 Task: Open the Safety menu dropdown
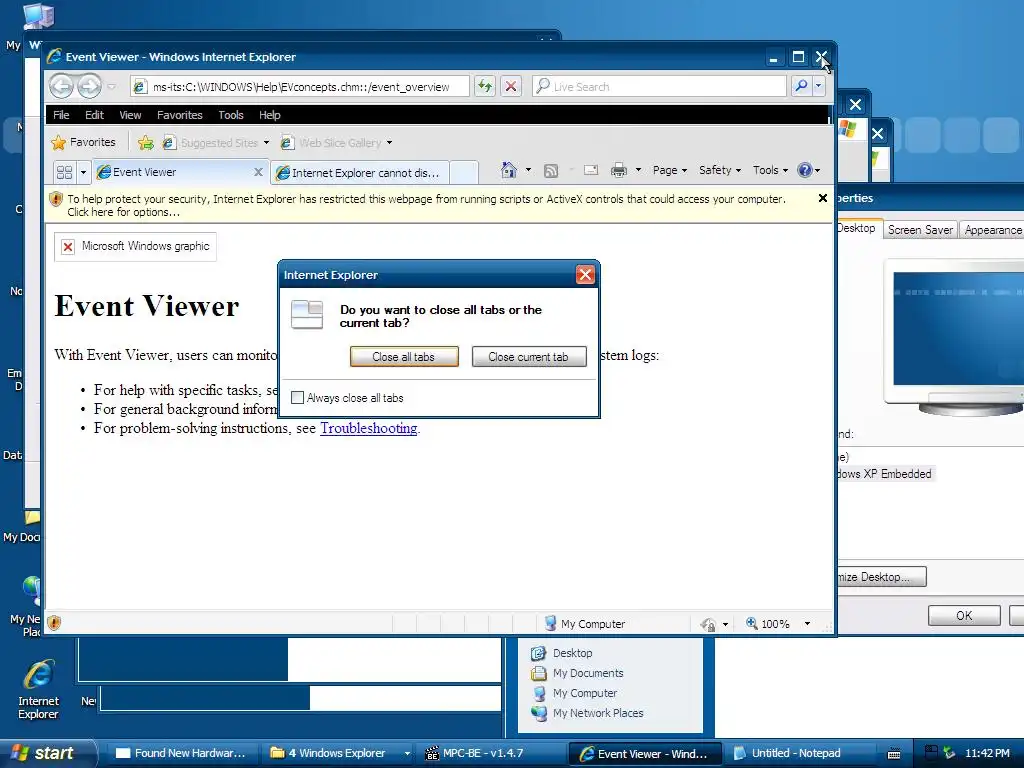point(720,170)
